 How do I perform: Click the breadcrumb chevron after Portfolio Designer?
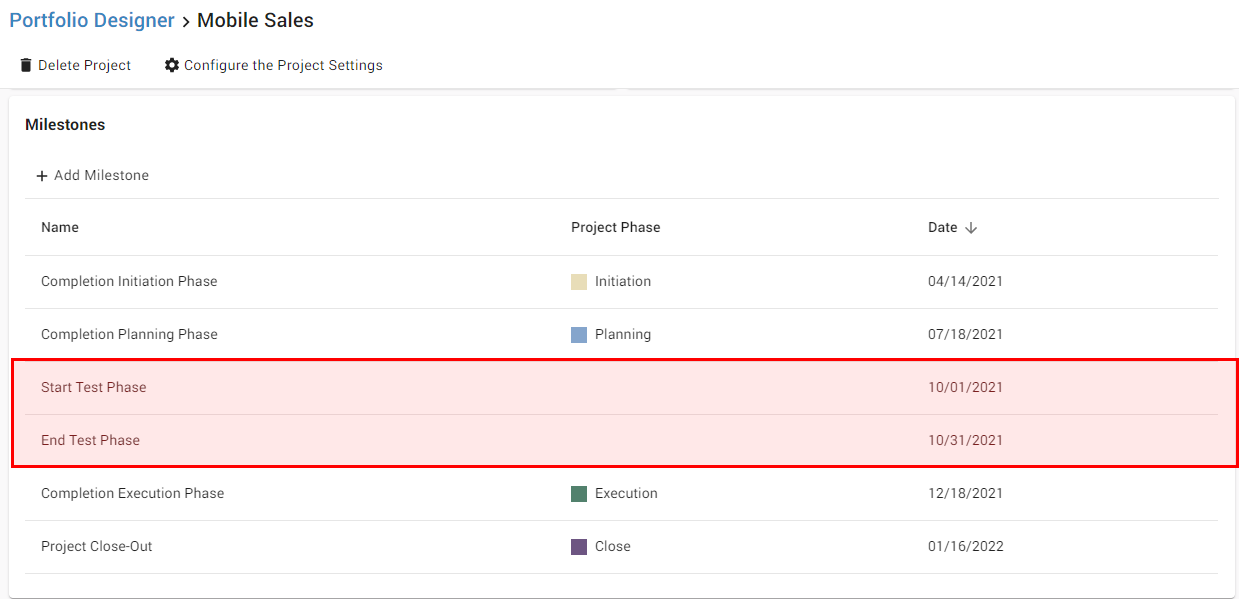[x=186, y=21]
